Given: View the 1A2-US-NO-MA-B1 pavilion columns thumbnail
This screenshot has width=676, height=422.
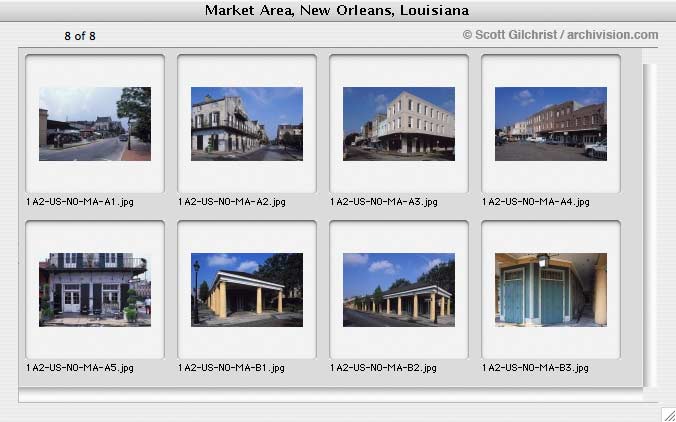Looking at the screenshot, I should [247, 290].
